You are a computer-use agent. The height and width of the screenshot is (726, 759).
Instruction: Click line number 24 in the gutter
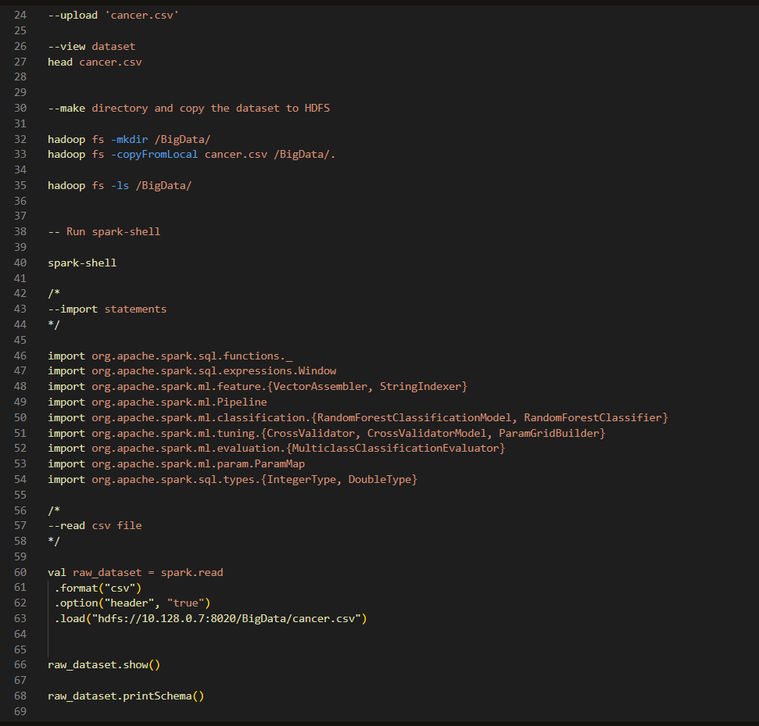21,17
